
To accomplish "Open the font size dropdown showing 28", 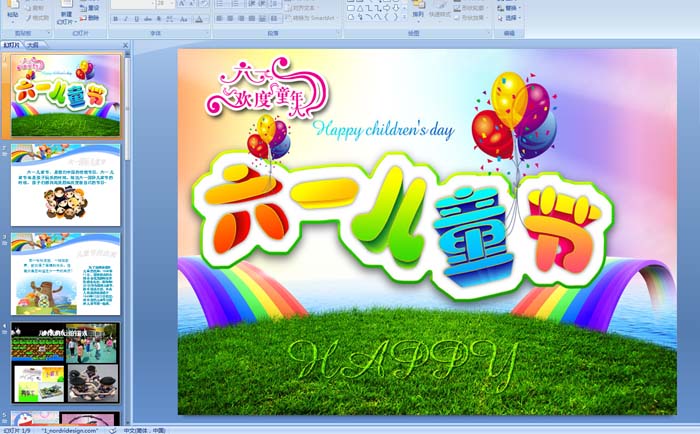I will 165,4.
